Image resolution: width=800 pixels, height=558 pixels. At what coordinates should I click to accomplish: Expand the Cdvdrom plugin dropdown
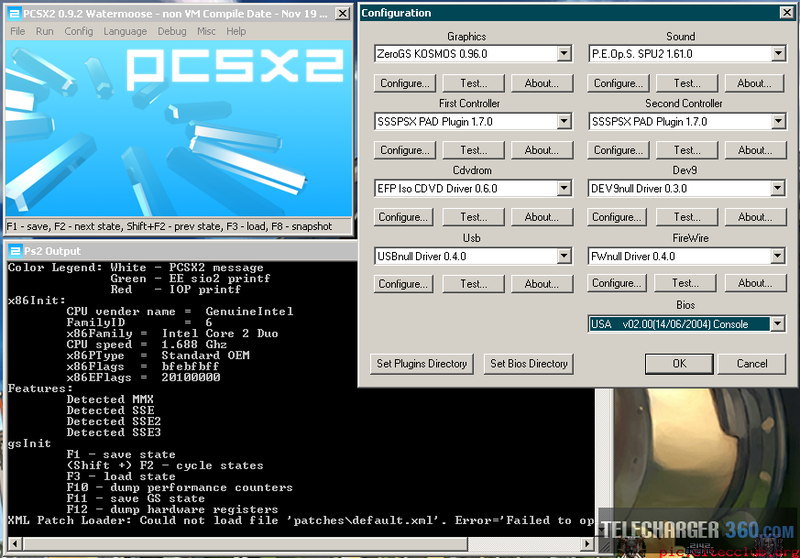coord(564,188)
